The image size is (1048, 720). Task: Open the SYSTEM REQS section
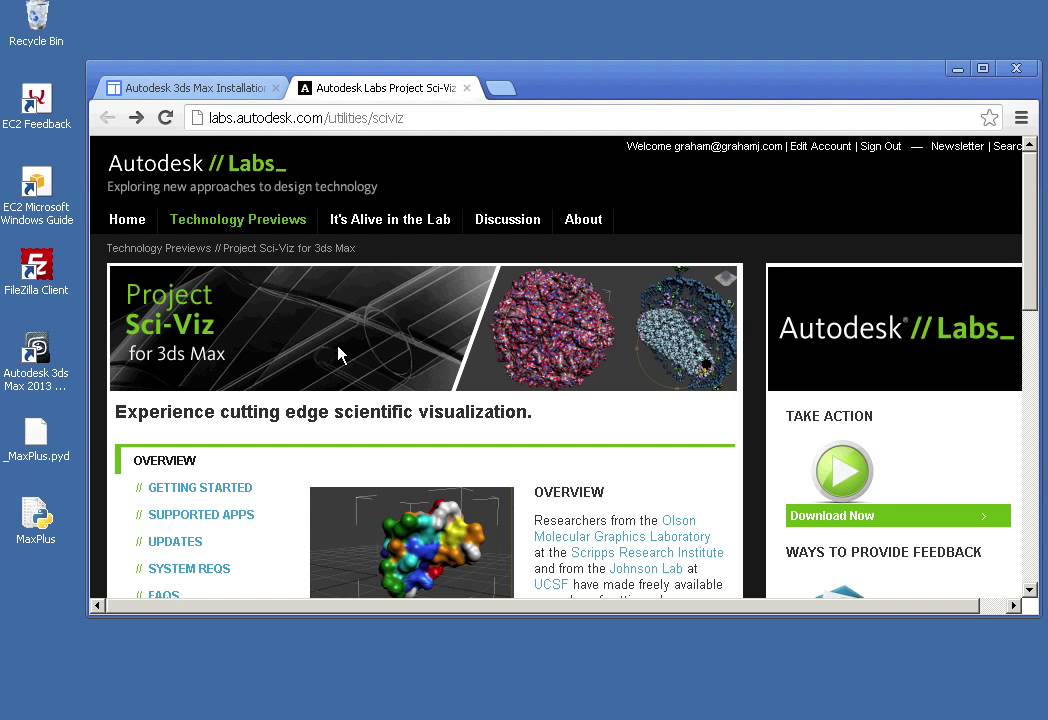tap(189, 568)
